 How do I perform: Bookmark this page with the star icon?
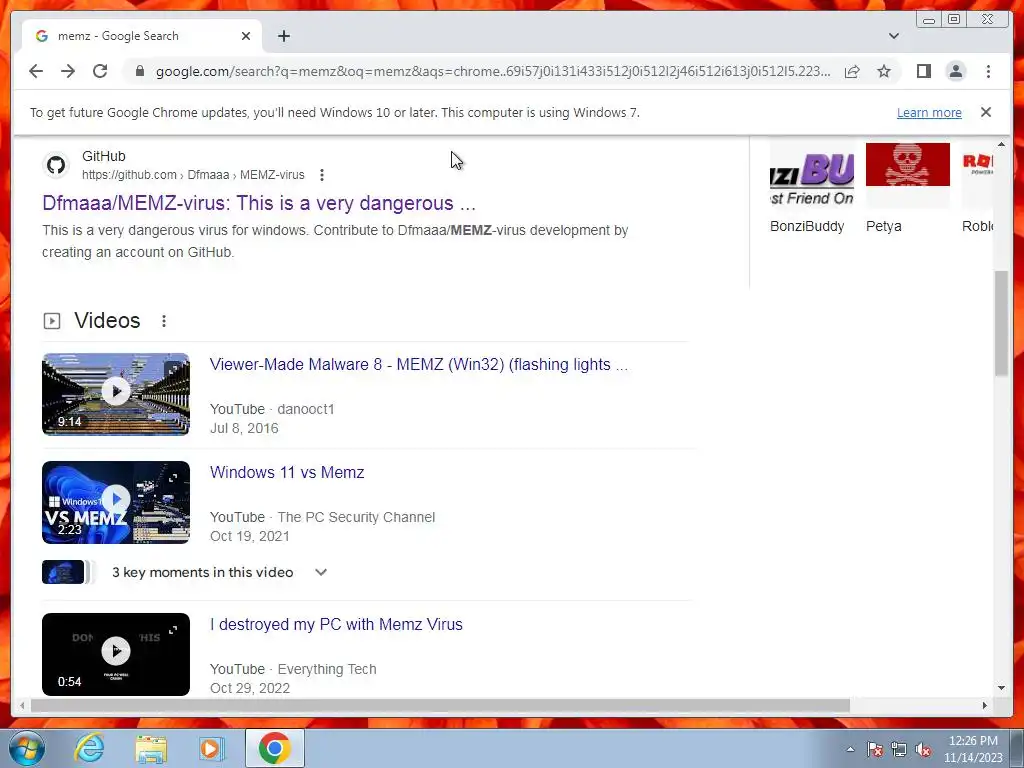coord(884,71)
